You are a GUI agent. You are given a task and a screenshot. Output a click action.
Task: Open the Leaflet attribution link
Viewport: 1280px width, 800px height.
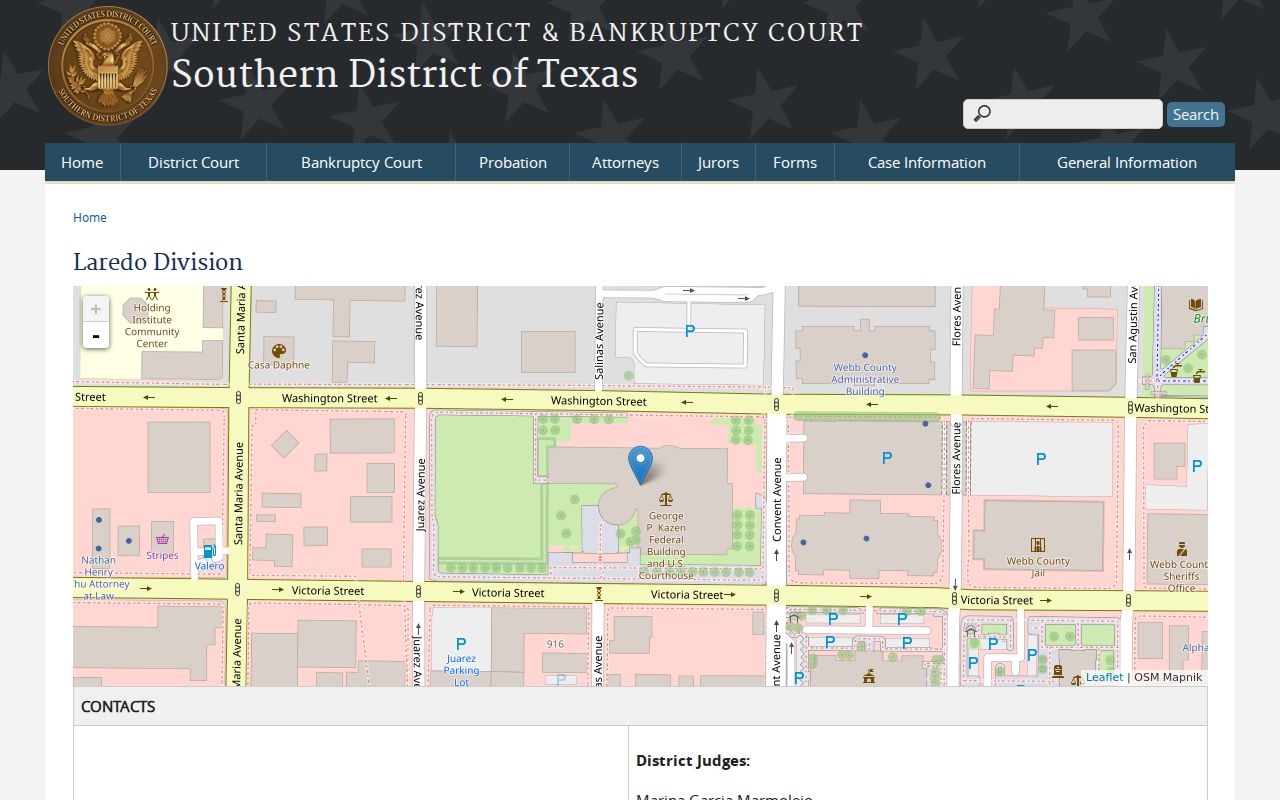click(x=1105, y=677)
